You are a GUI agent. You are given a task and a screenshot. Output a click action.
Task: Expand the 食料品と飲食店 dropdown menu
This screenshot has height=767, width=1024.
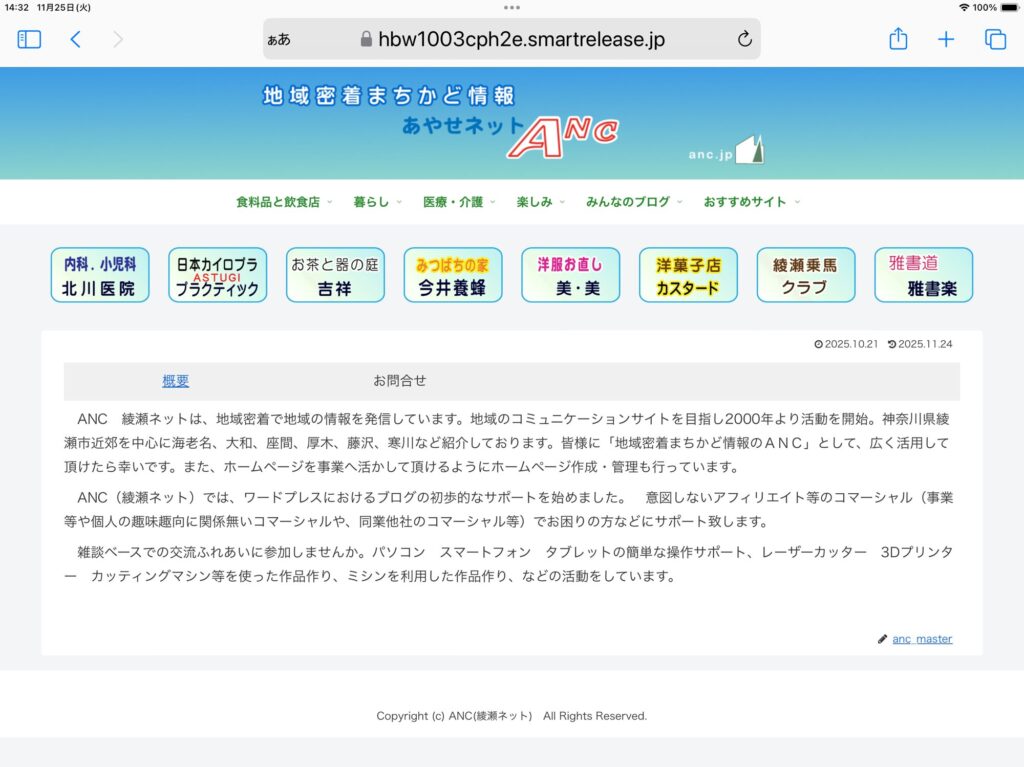point(283,202)
